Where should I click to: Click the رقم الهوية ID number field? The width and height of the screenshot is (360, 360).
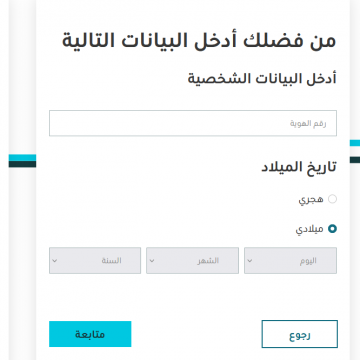[193, 123]
